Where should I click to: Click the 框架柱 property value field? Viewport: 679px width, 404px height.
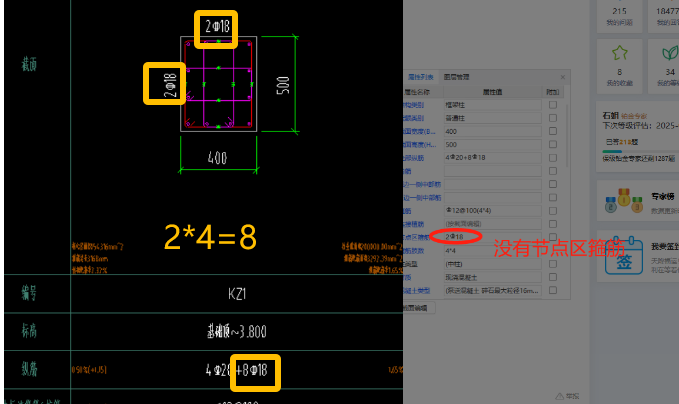[x=492, y=105]
